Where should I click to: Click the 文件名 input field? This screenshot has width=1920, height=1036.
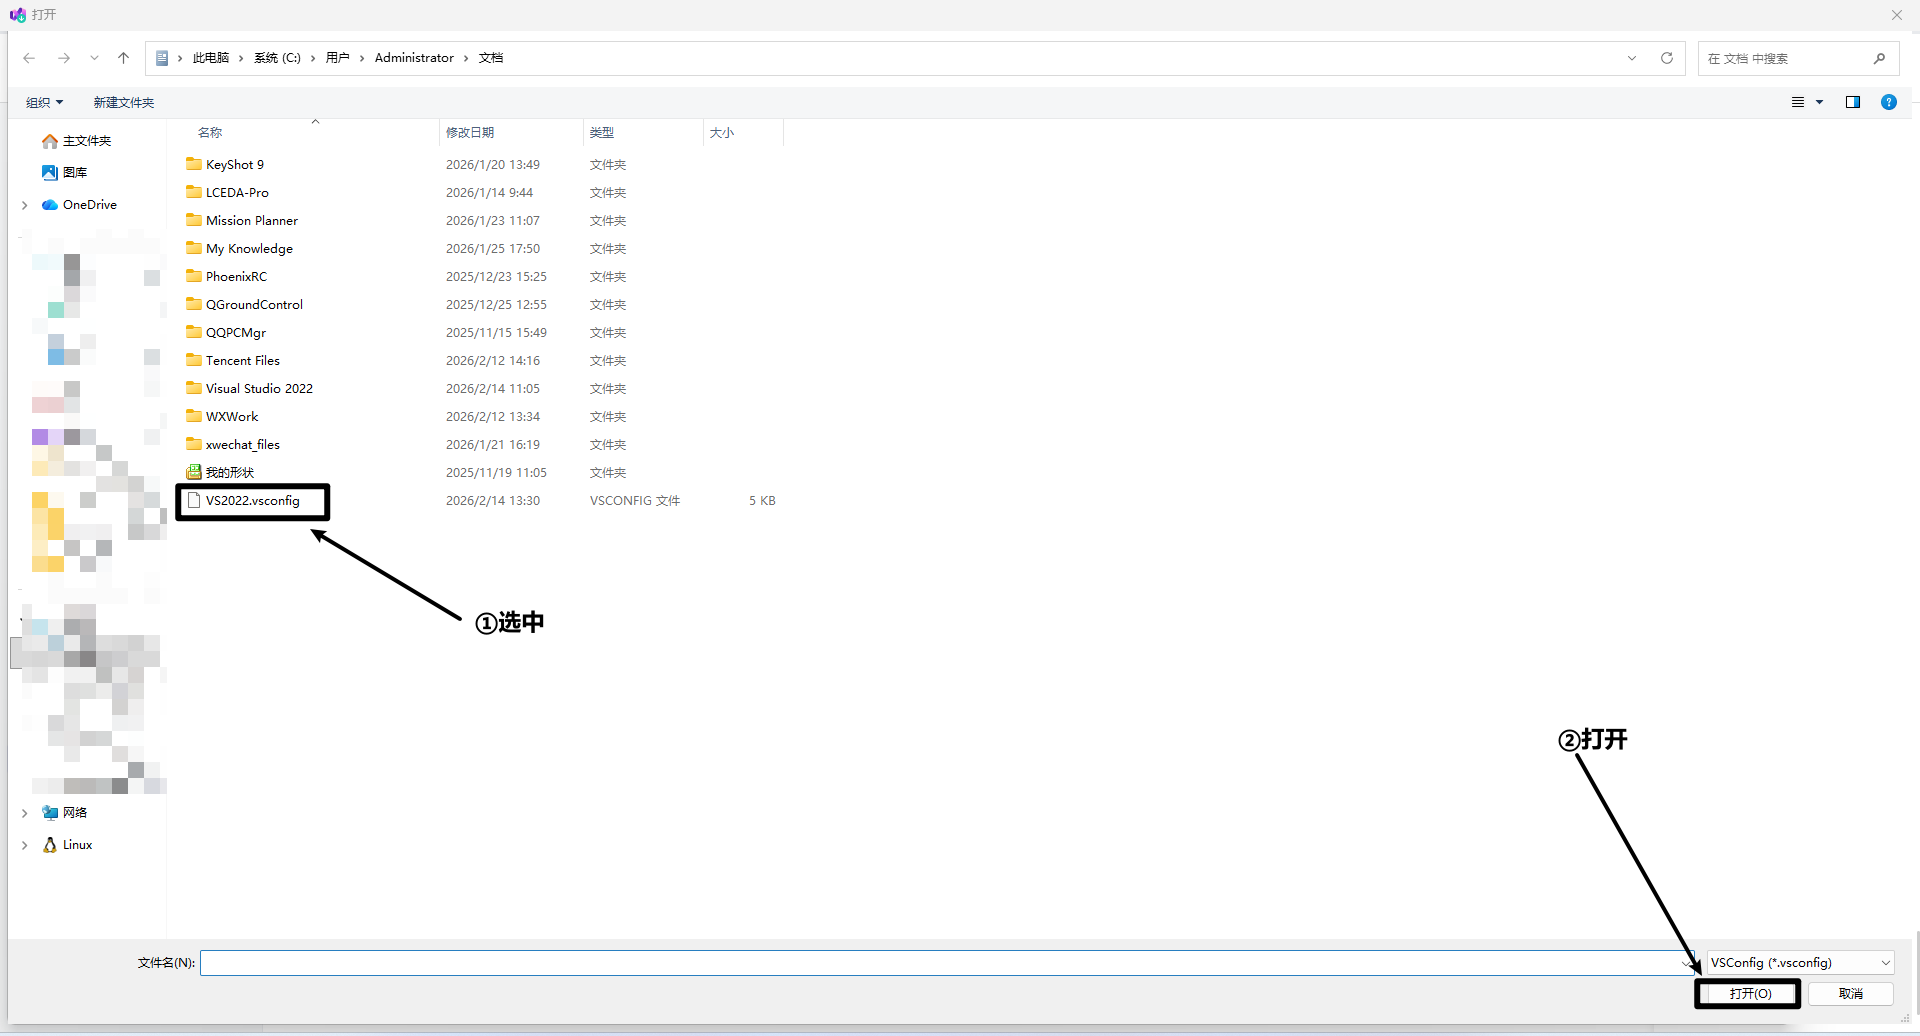940,963
